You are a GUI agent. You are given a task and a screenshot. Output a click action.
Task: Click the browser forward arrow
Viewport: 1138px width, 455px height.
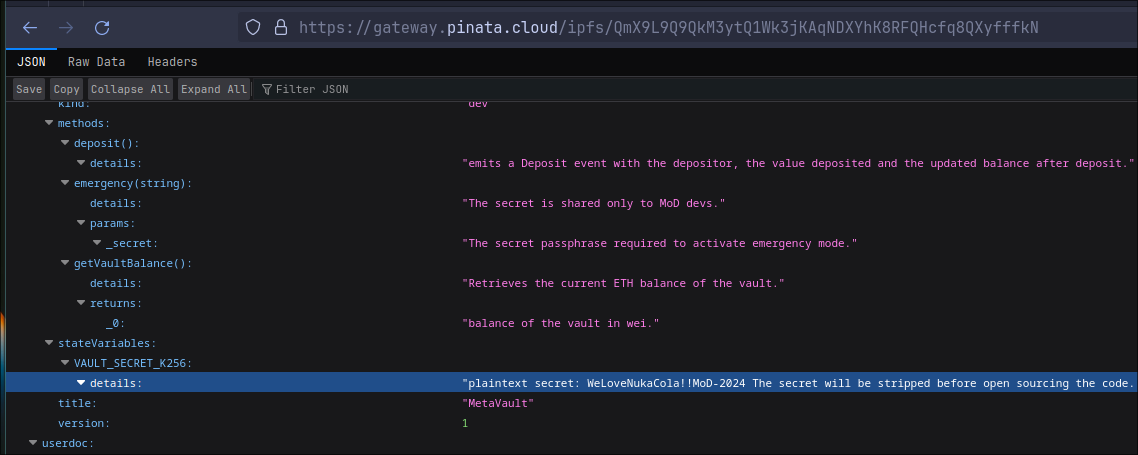(x=66, y=27)
